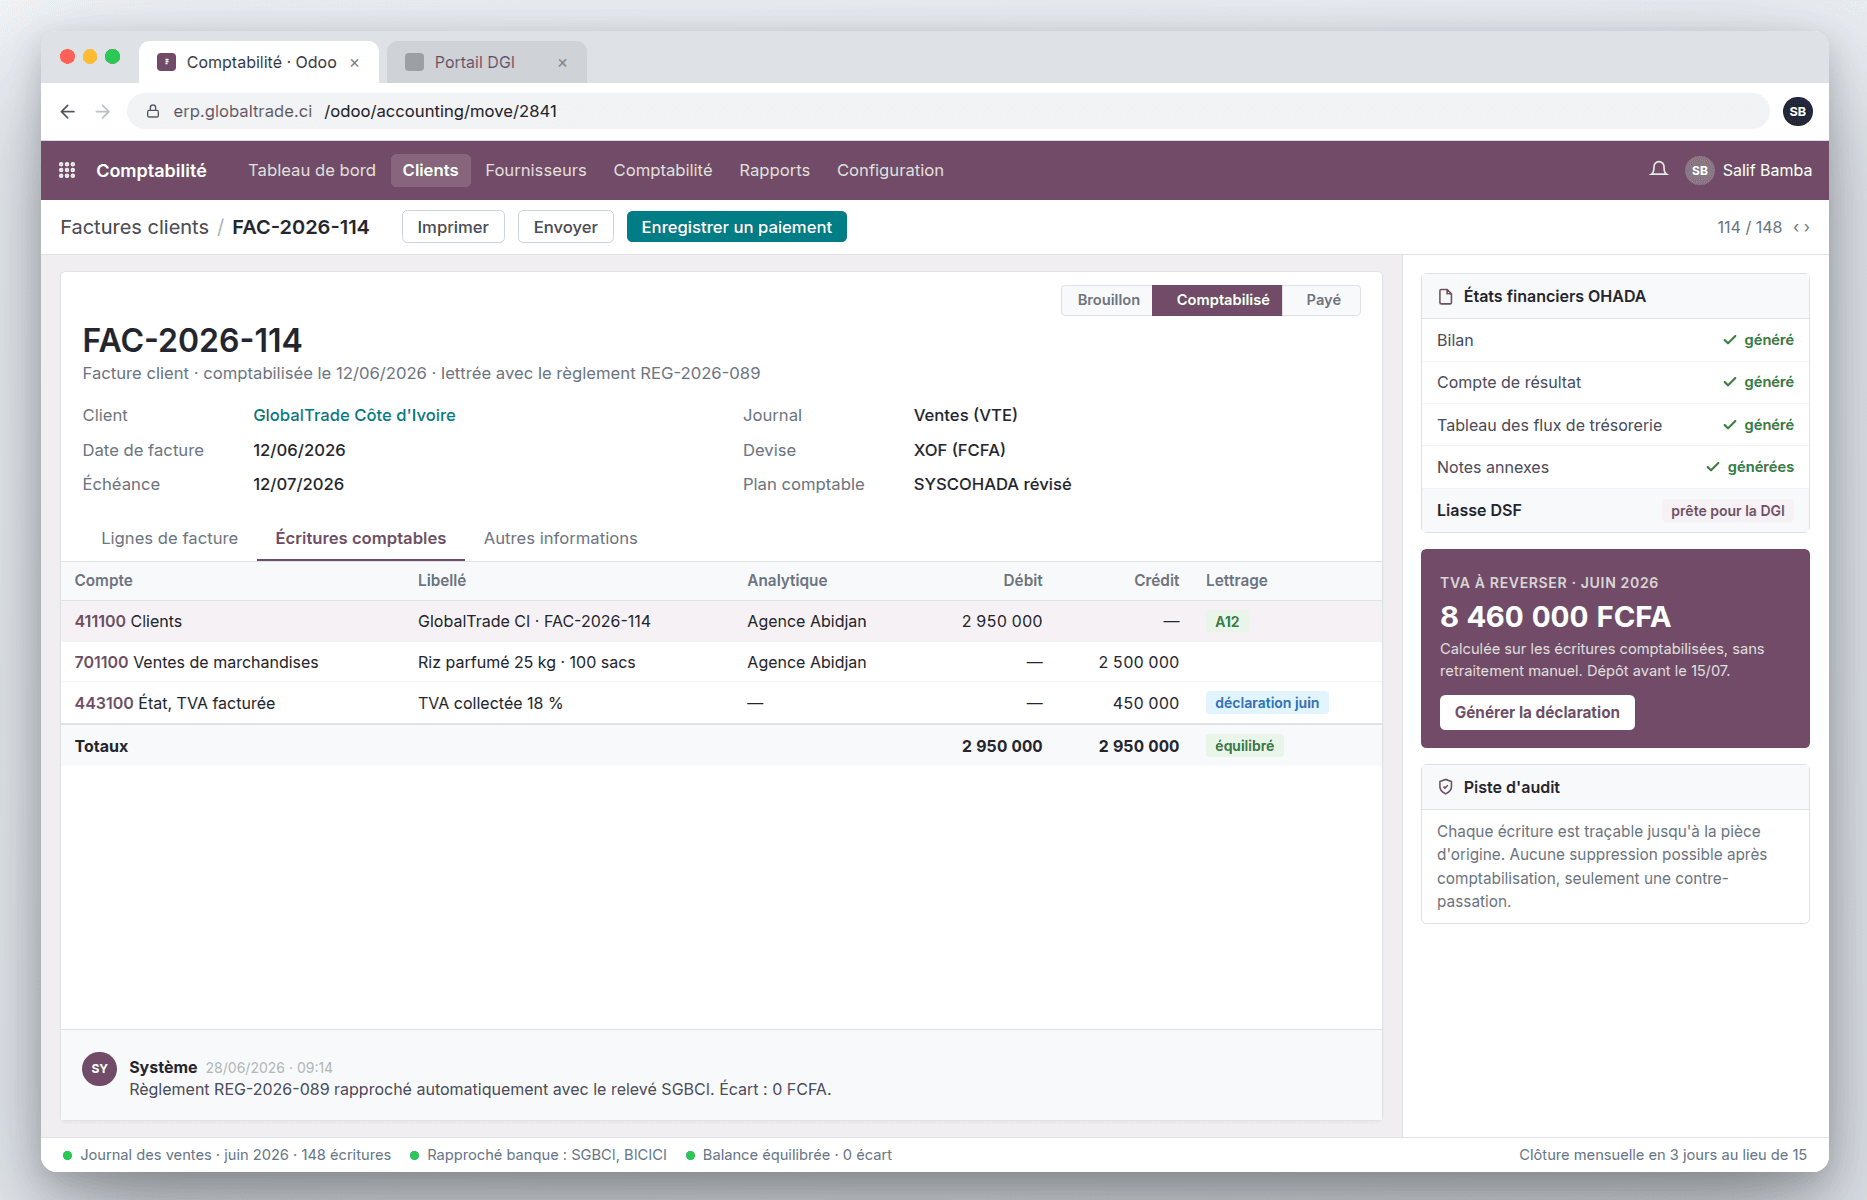The height and width of the screenshot is (1200, 1867).
Task: Open the Autres informations tab
Action: coord(561,538)
